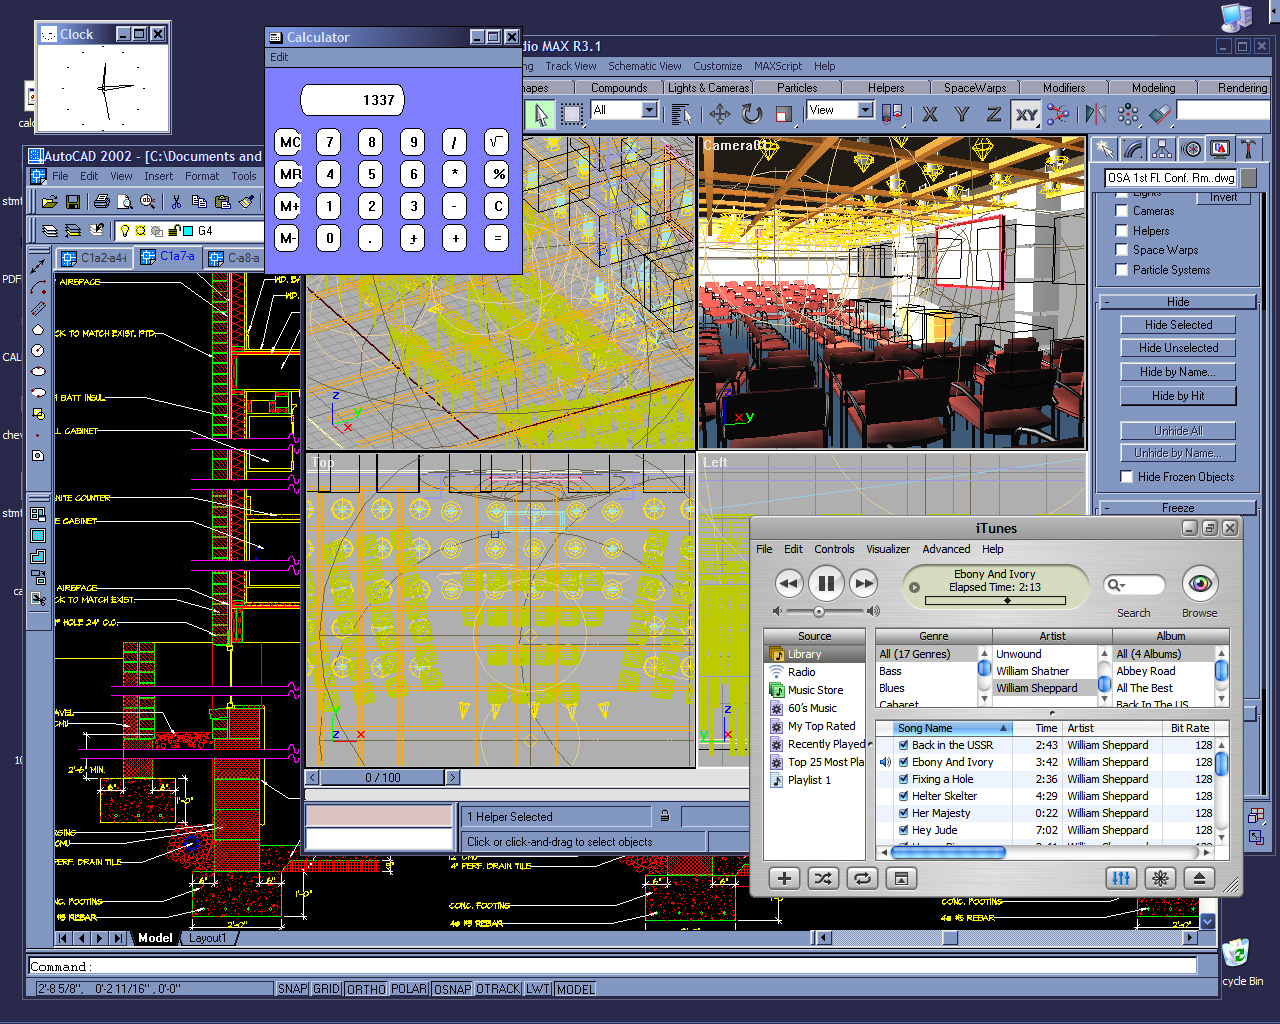Click Hide by Hit button
Screen dimensions: 1280x1024
point(1178,396)
